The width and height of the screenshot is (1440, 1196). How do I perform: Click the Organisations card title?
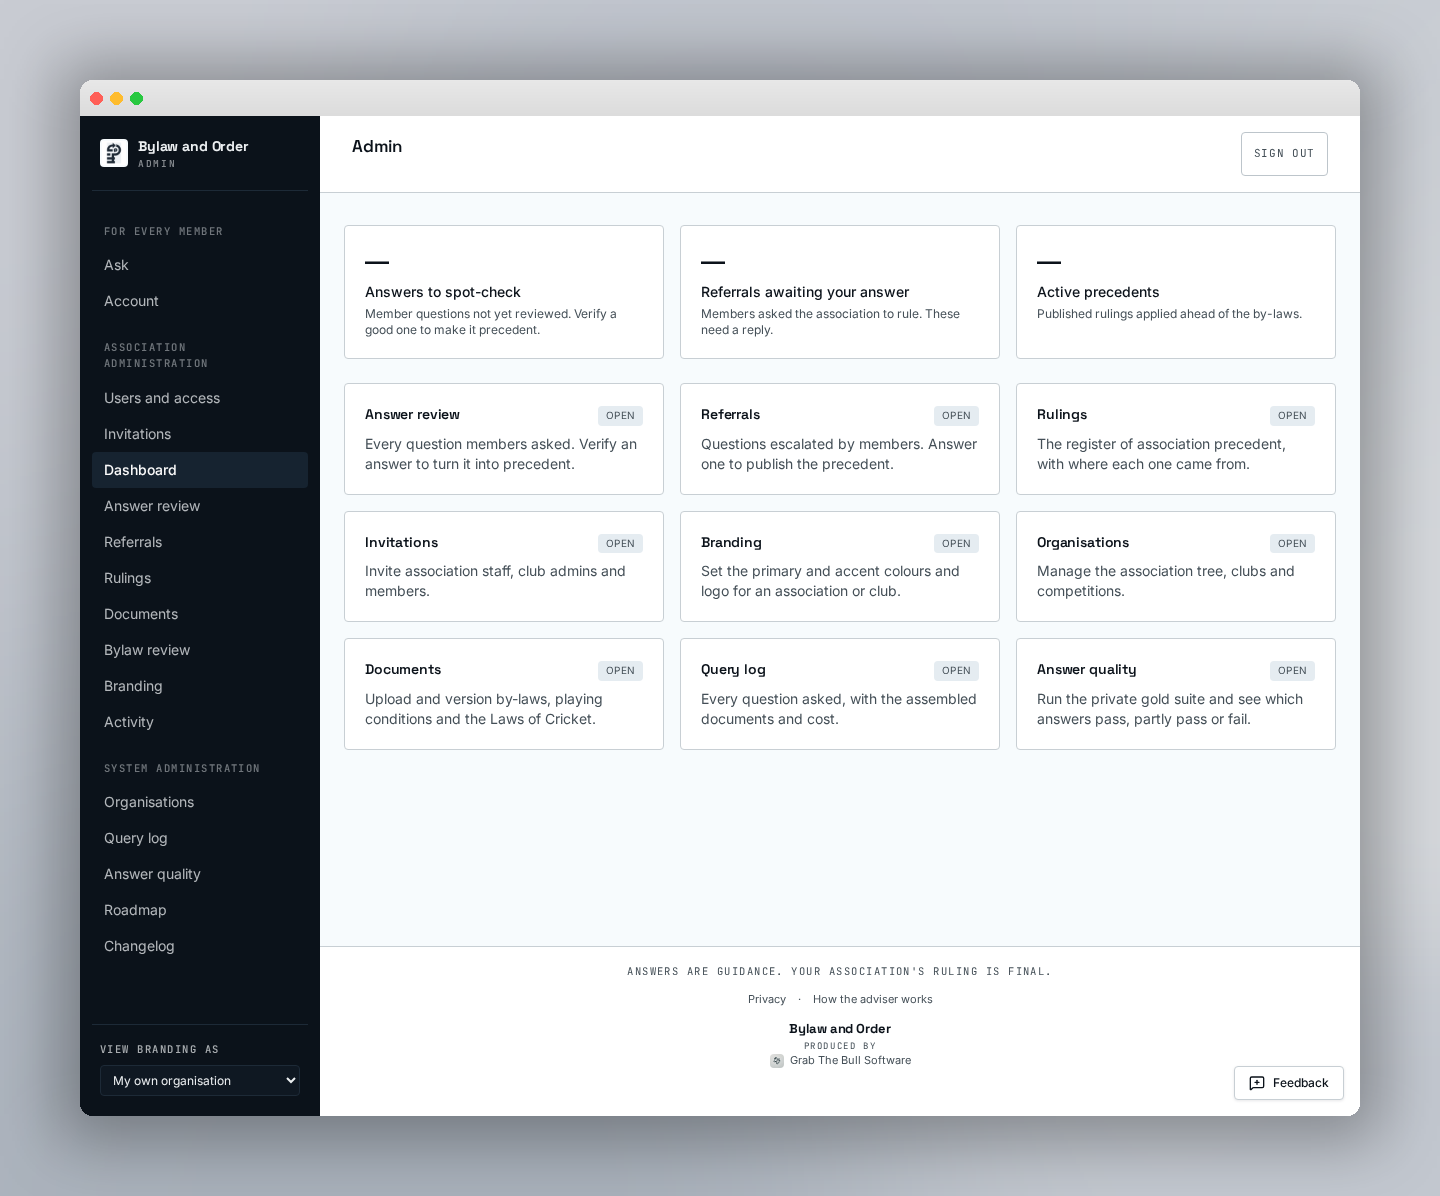(1083, 543)
